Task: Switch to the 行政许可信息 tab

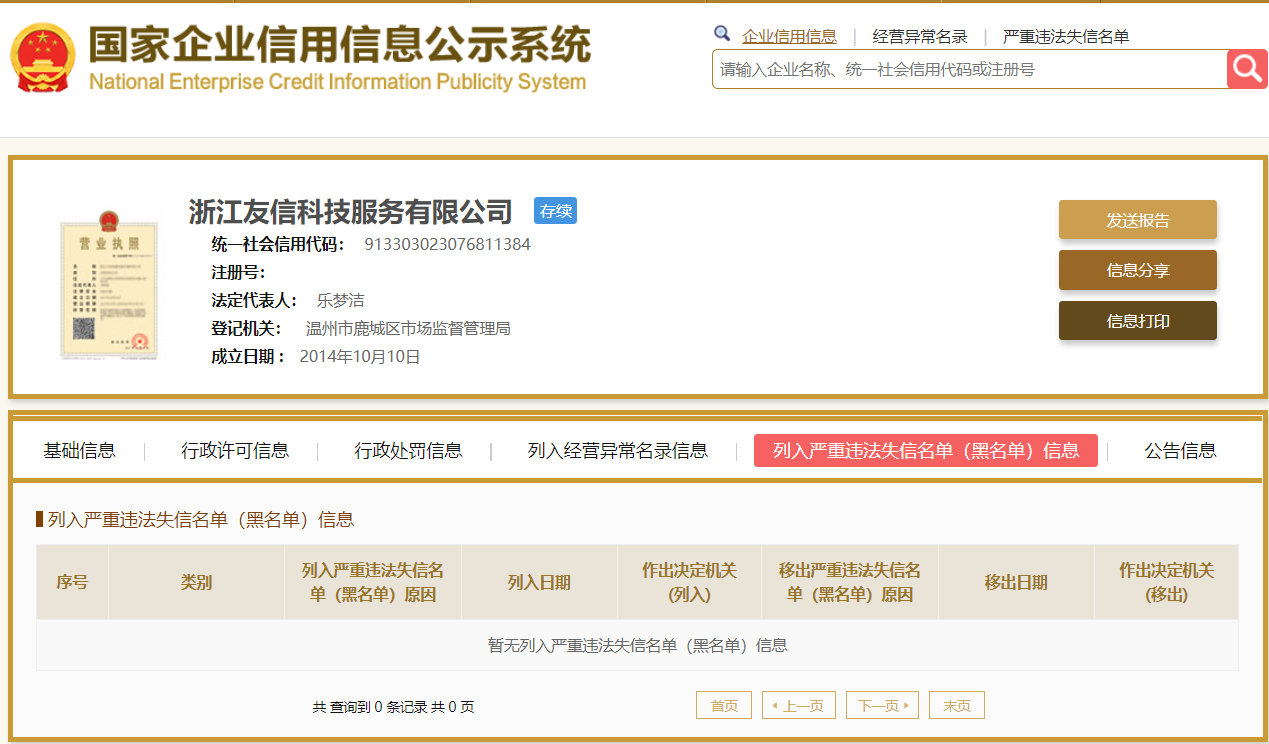Action: pyautogui.click(x=235, y=451)
